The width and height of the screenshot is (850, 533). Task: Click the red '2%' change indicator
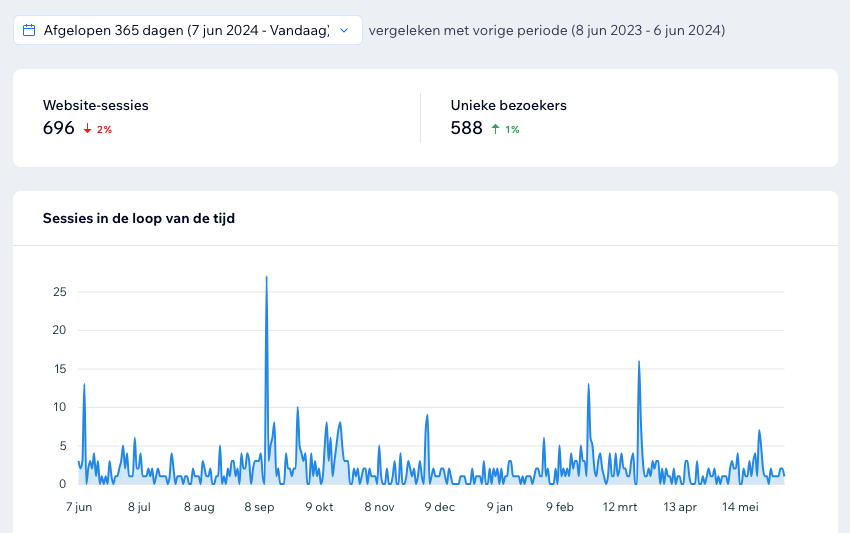pyautogui.click(x=105, y=130)
